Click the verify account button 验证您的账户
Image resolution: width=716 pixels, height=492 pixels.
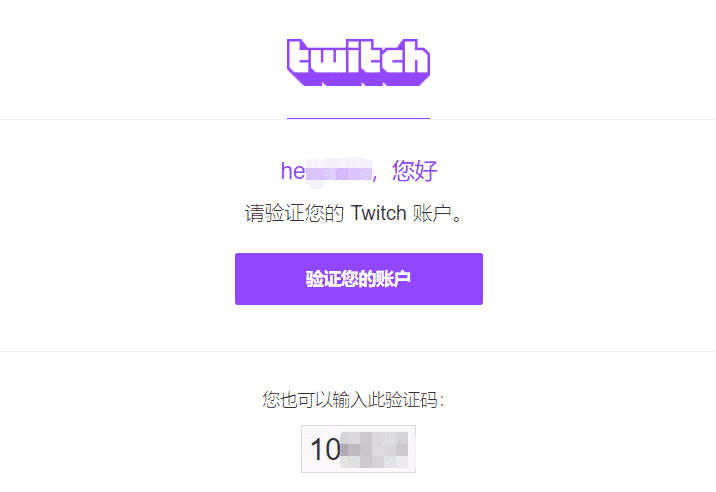click(358, 279)
